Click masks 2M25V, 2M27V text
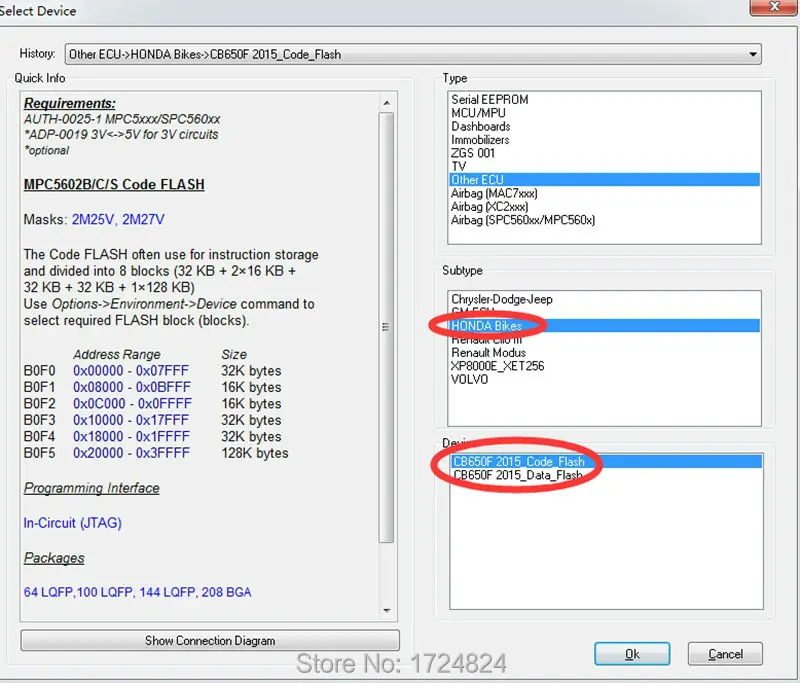This screenshot has height=683, width=800. pyautogui.click(x=118, y=219)
